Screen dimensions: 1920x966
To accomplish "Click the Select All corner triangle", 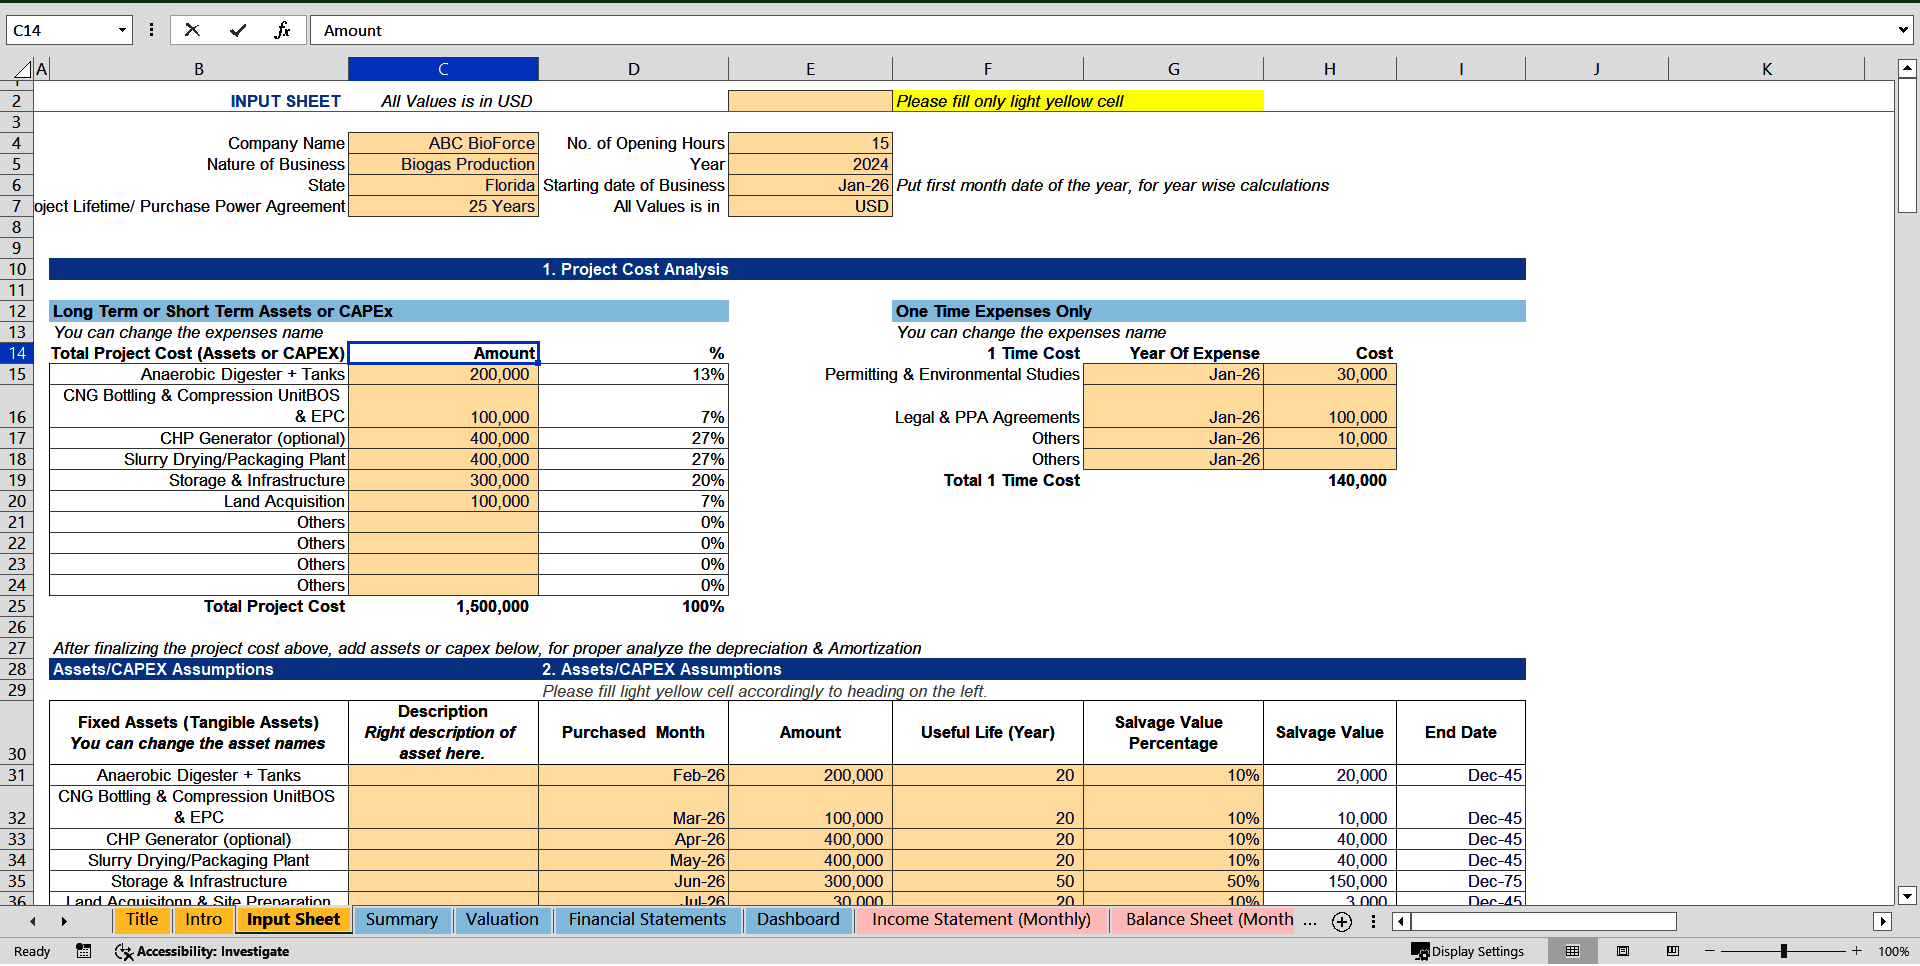I will [x=23, y=69].
